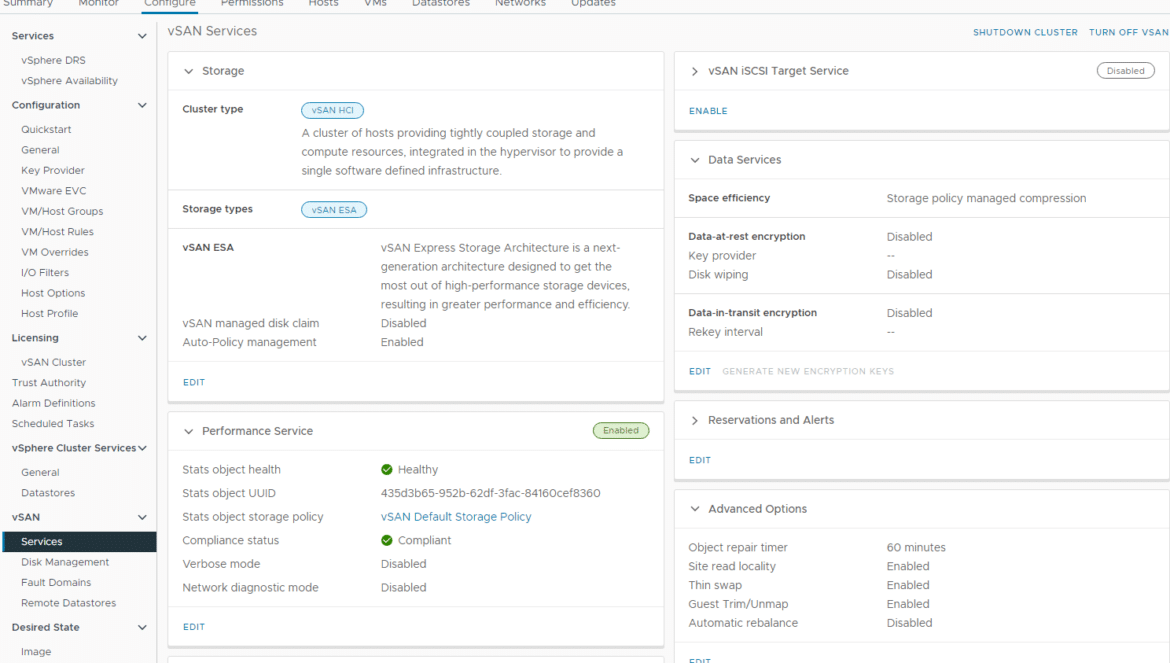
Task: Switch to the Summary tab
Action: (x=28, y=4)
